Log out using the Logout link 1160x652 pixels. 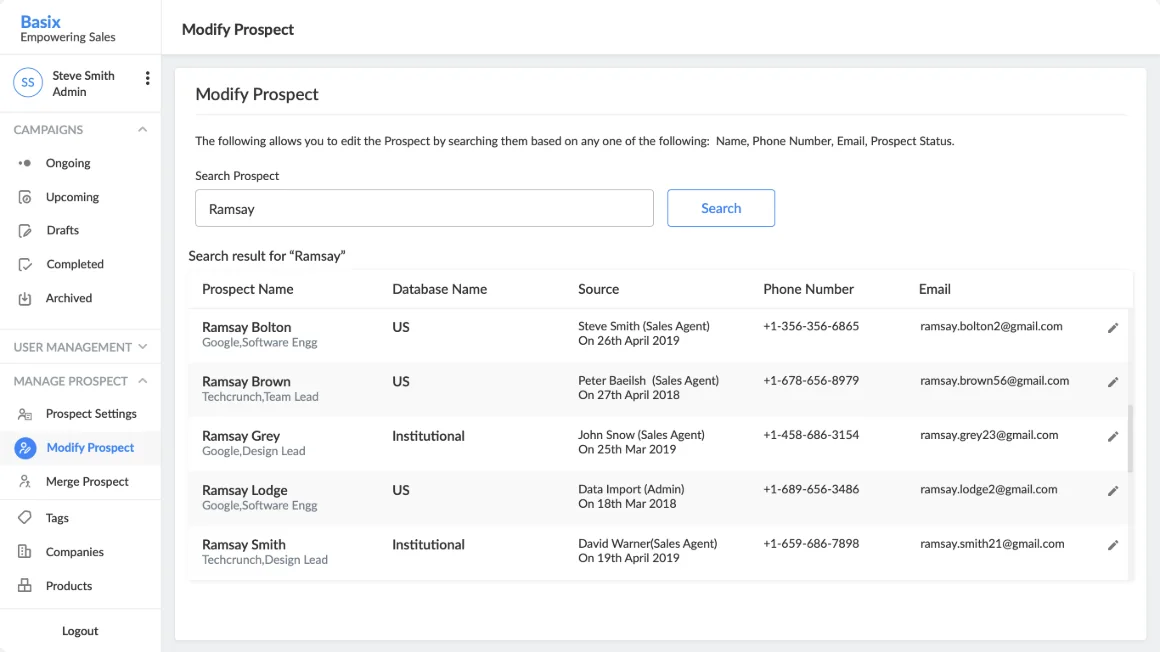click(80, 631)
